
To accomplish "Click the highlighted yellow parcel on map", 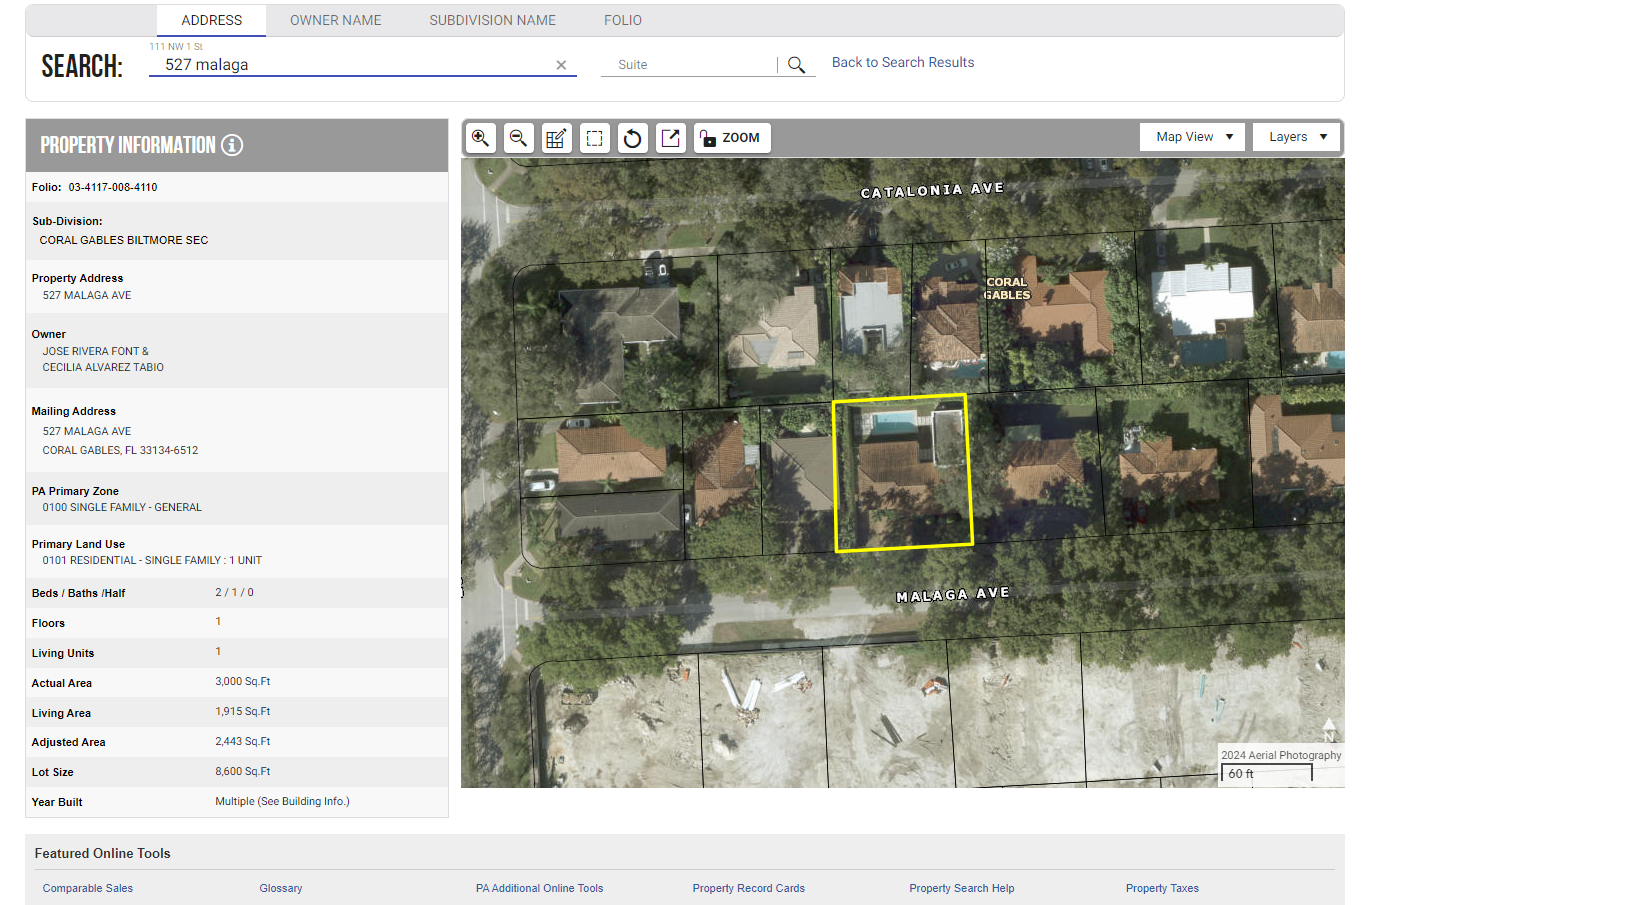I will pyautogui.click(x=903, y=473).
